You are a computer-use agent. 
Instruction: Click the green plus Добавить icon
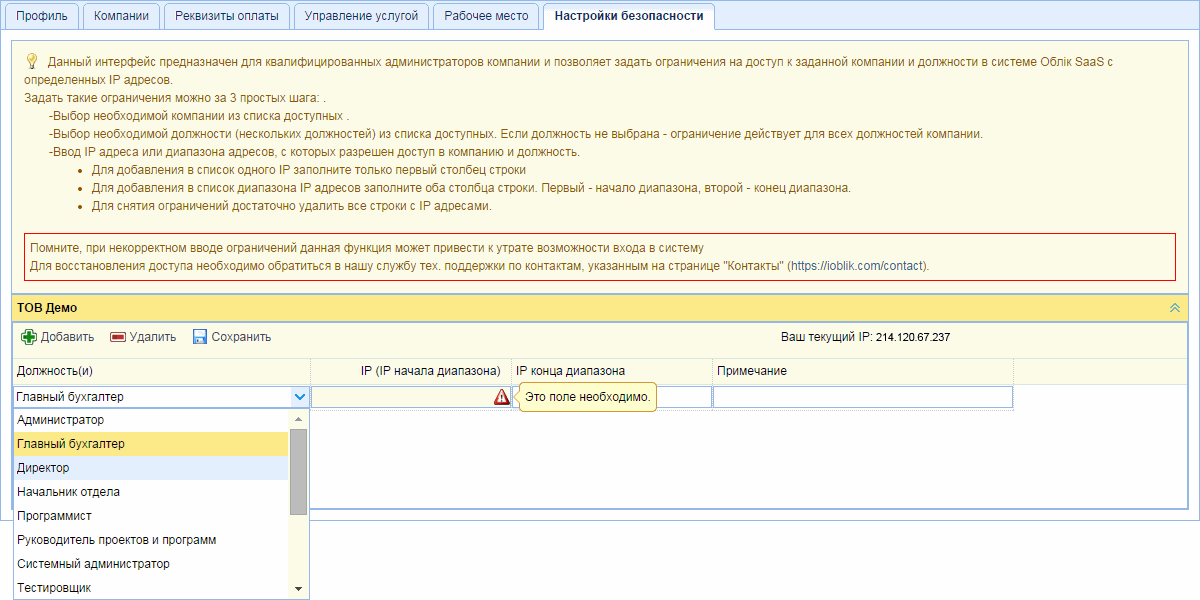tap(29, 337)
